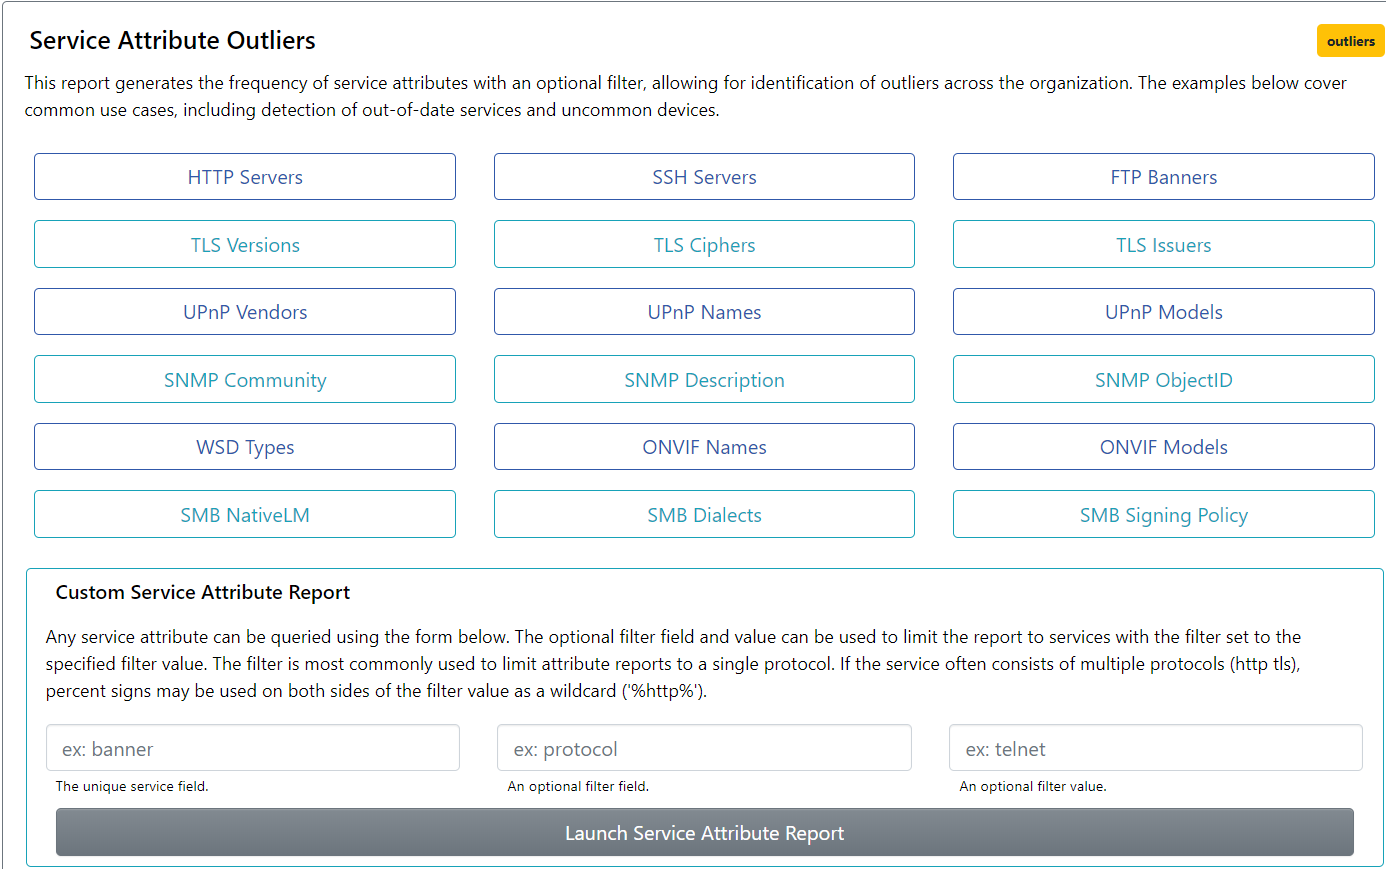Click the WSD Types report button

pyautogui.click(x=245, y=446)
